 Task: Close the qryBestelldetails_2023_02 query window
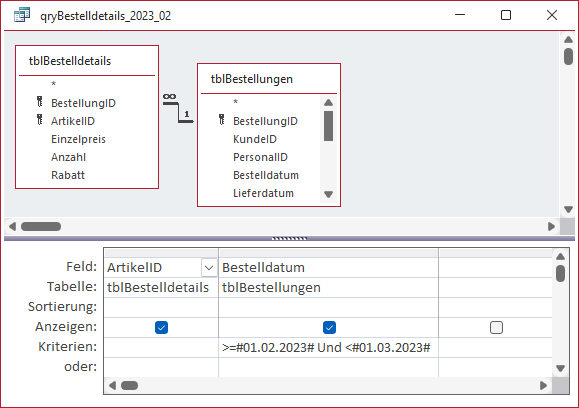coord(552,15)
